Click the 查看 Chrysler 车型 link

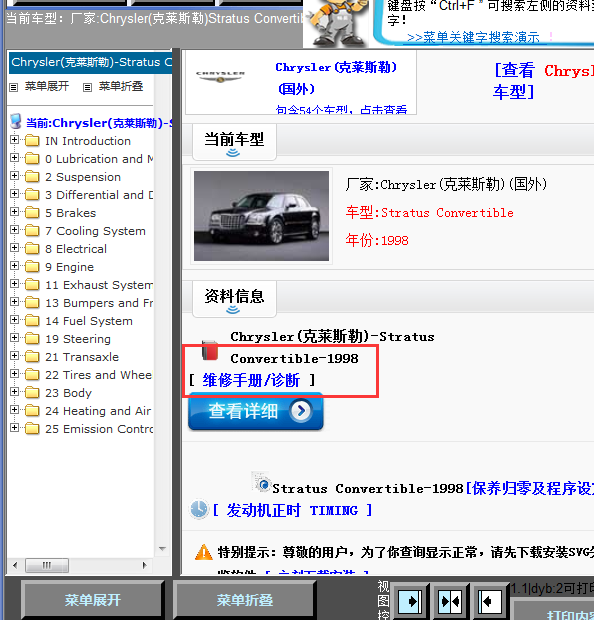point(544,81)
